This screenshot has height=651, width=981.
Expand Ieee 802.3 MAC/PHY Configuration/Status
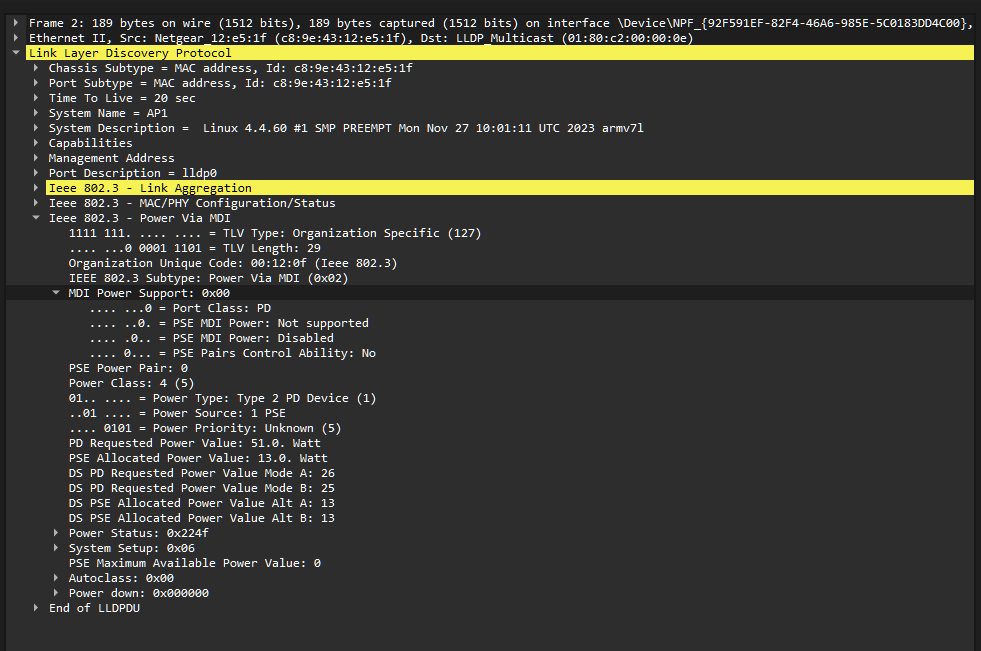(x=37, y=203)
